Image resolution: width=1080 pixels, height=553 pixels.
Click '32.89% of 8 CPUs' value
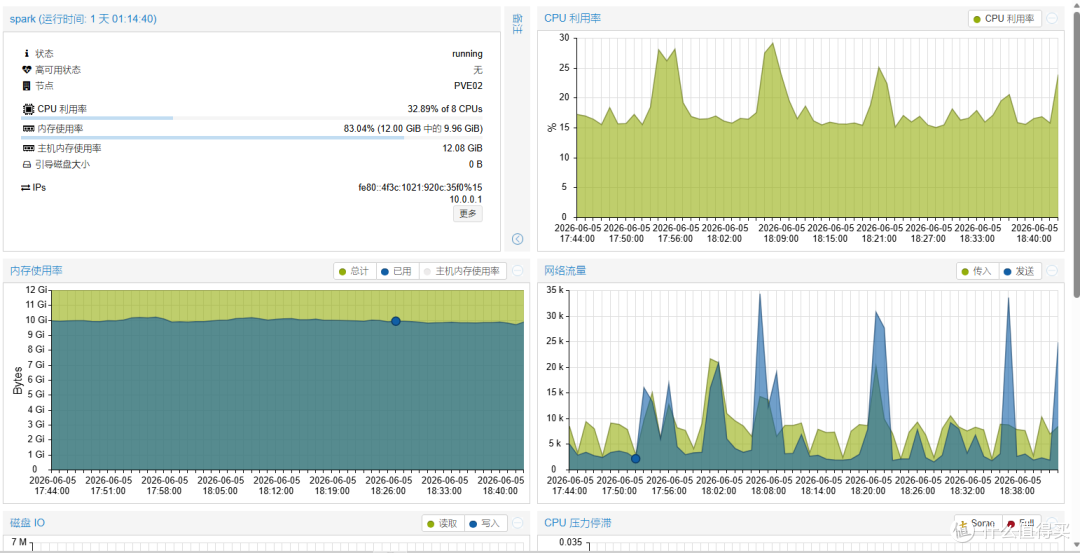[x=445, y=109]
